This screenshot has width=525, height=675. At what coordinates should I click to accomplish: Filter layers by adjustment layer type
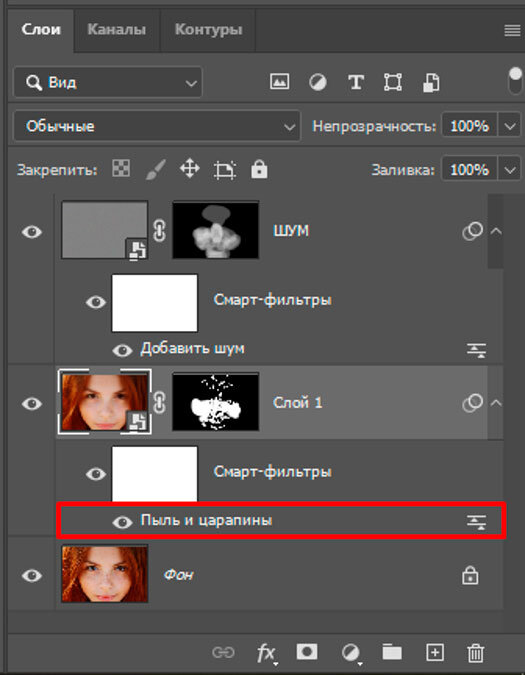318,82
